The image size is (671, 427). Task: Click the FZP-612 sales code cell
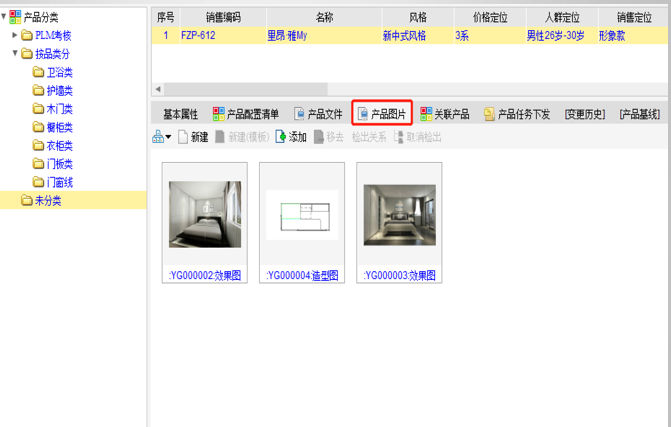pos(223,36)
